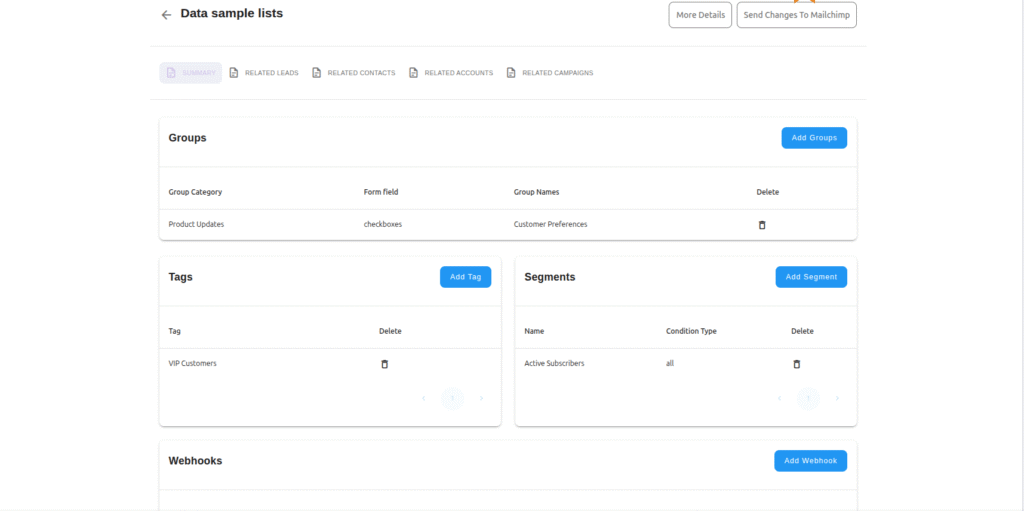Go to previous page in Tags pagination
Image resolution: width=1024 pixels, height=511 pixels.
(x=423, y=398)
